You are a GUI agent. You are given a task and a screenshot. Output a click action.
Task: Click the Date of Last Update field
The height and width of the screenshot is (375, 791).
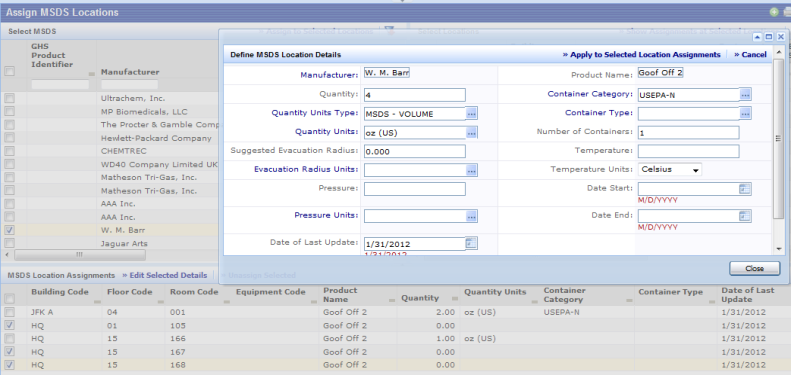(x=415, y=244)
